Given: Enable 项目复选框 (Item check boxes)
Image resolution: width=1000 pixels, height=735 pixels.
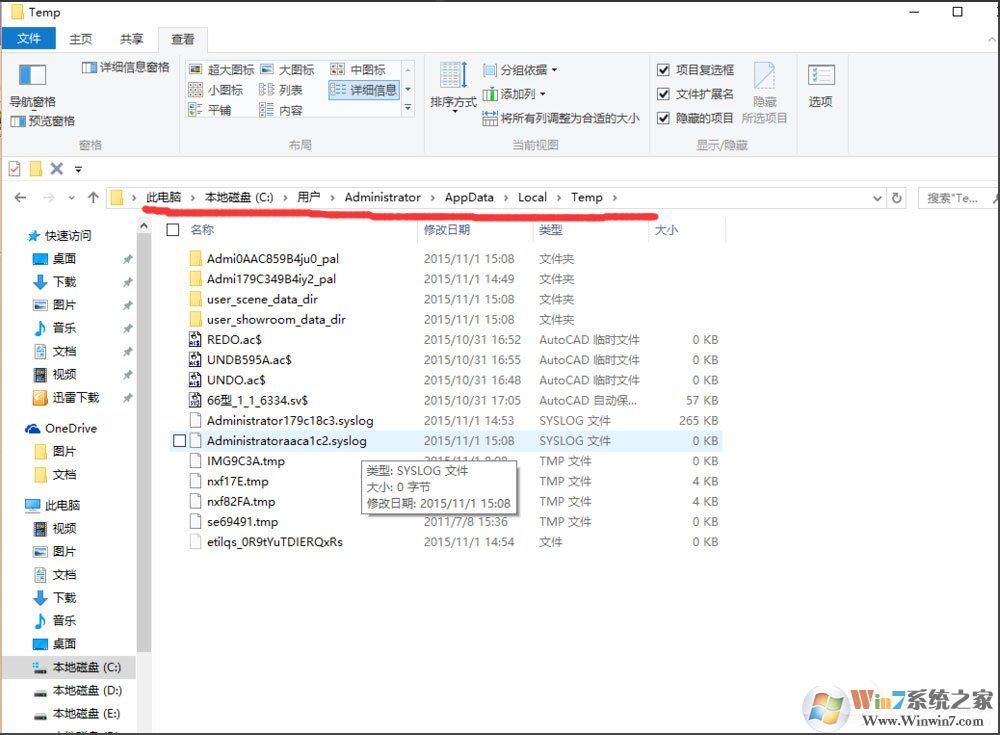Looking at the screenshot, I should [x=664, y=69].
